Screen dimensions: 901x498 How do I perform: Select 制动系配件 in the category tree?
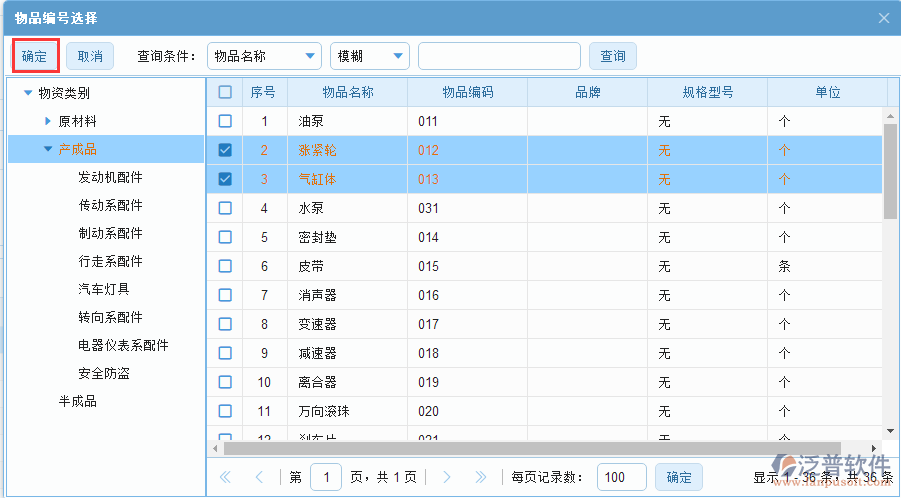(110, 233)
